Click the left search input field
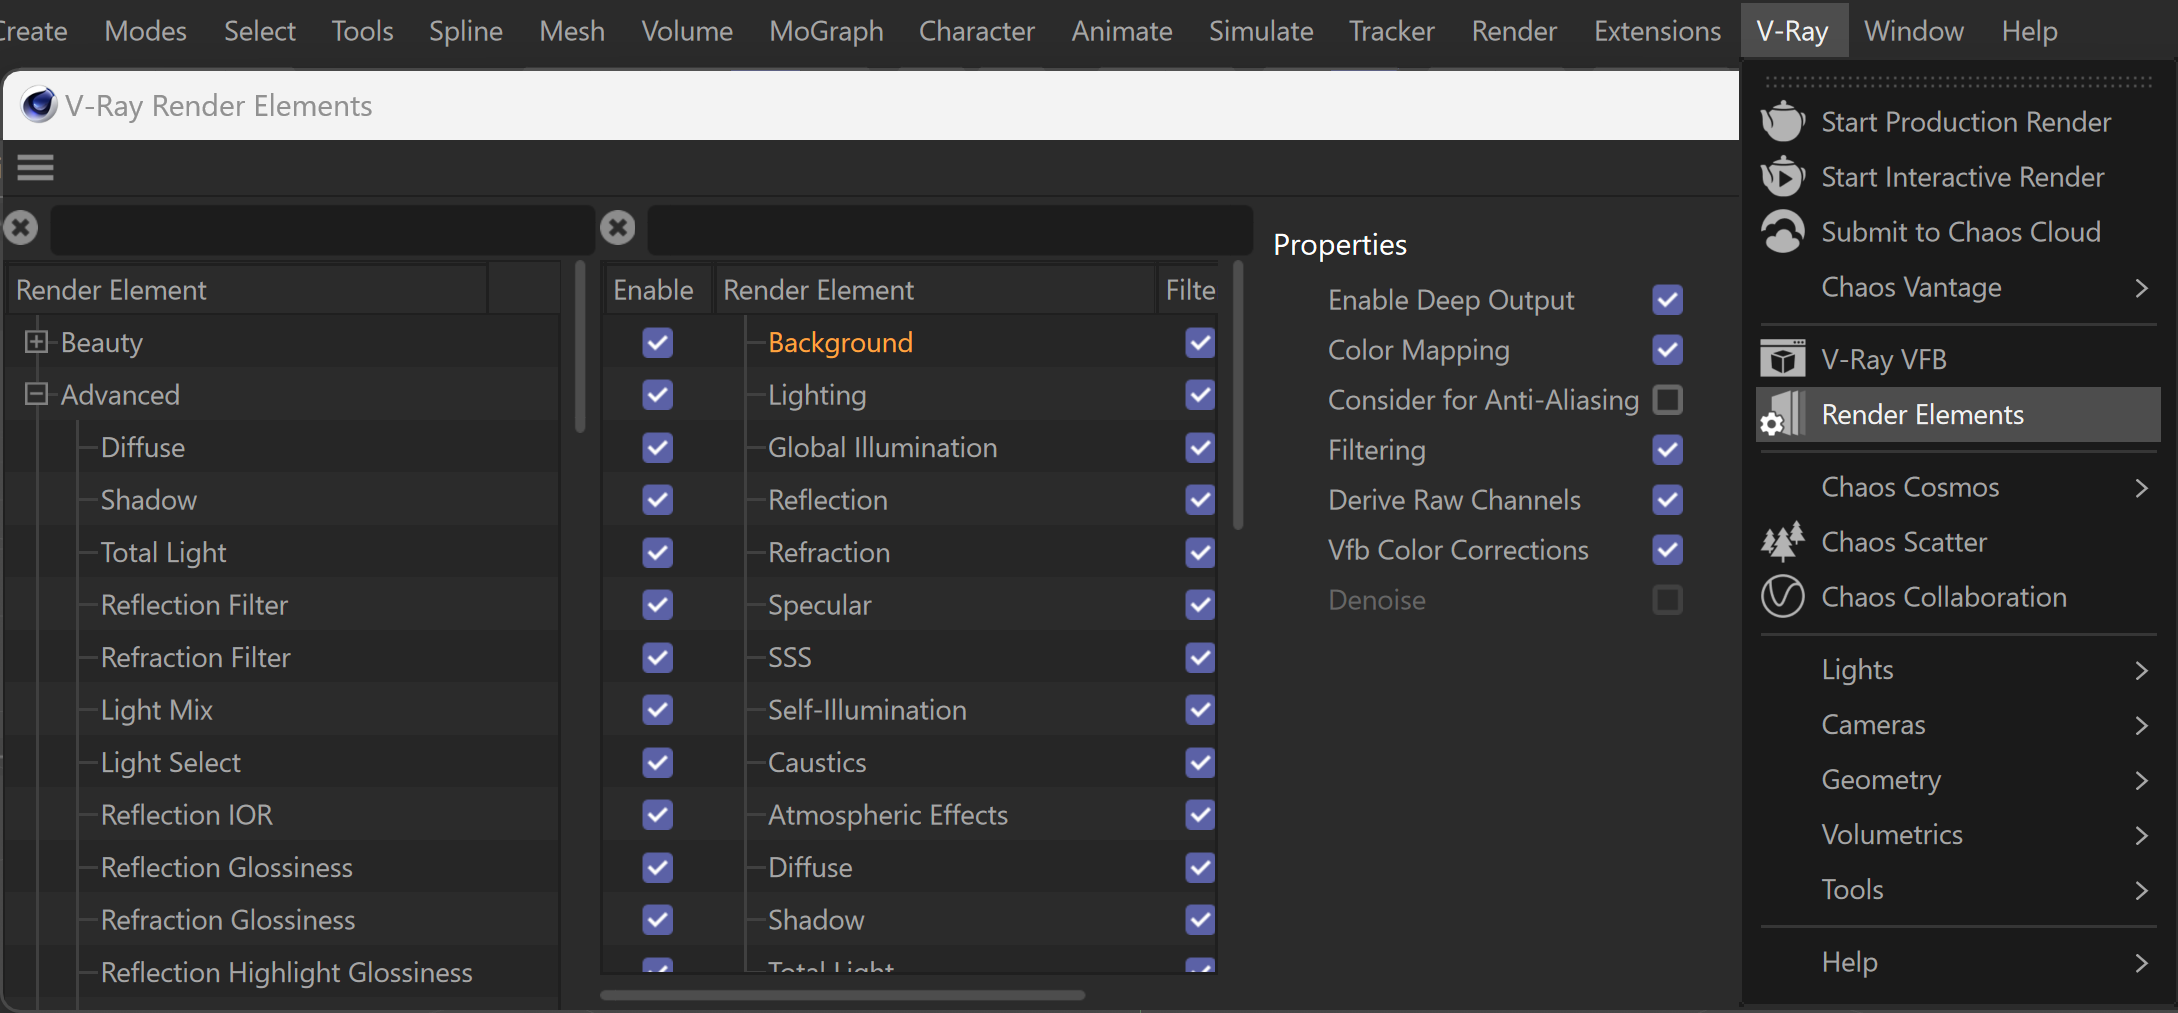The image size is (2178, 1013). coord(322,229)
